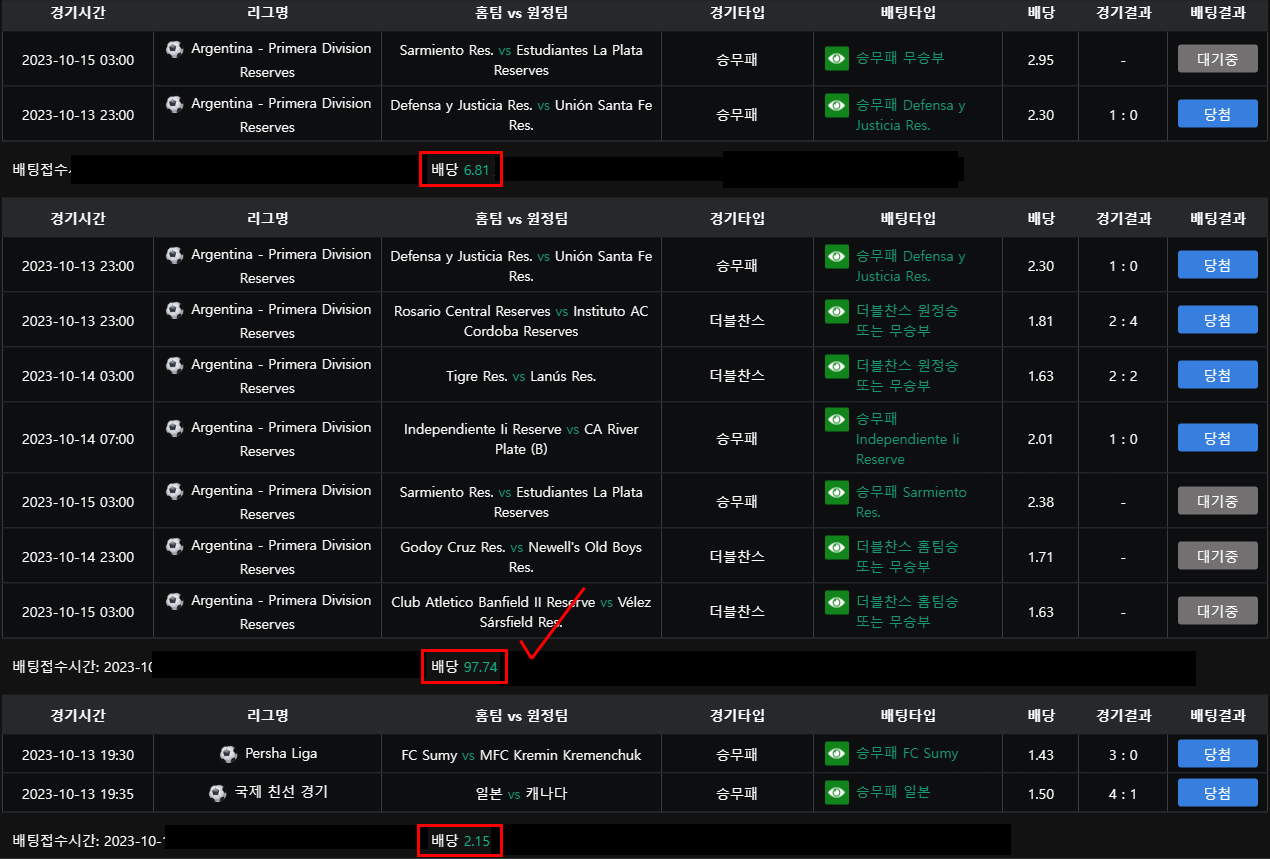Click the 당첨 button in the 일본 vs 캐나다 row
Viewport: 1270px width, 859px height.
pos(1217,793)
